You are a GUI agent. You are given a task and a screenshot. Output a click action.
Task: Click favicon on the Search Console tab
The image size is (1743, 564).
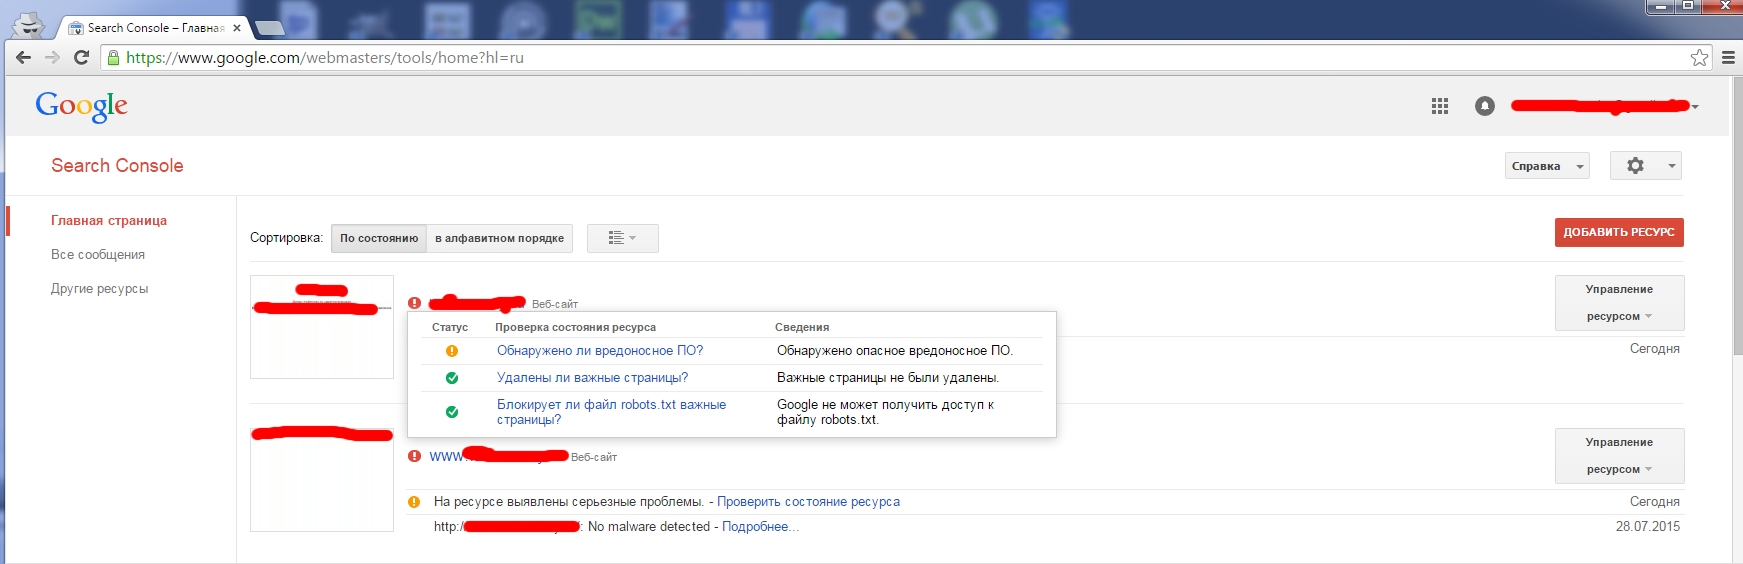(75, 28)
